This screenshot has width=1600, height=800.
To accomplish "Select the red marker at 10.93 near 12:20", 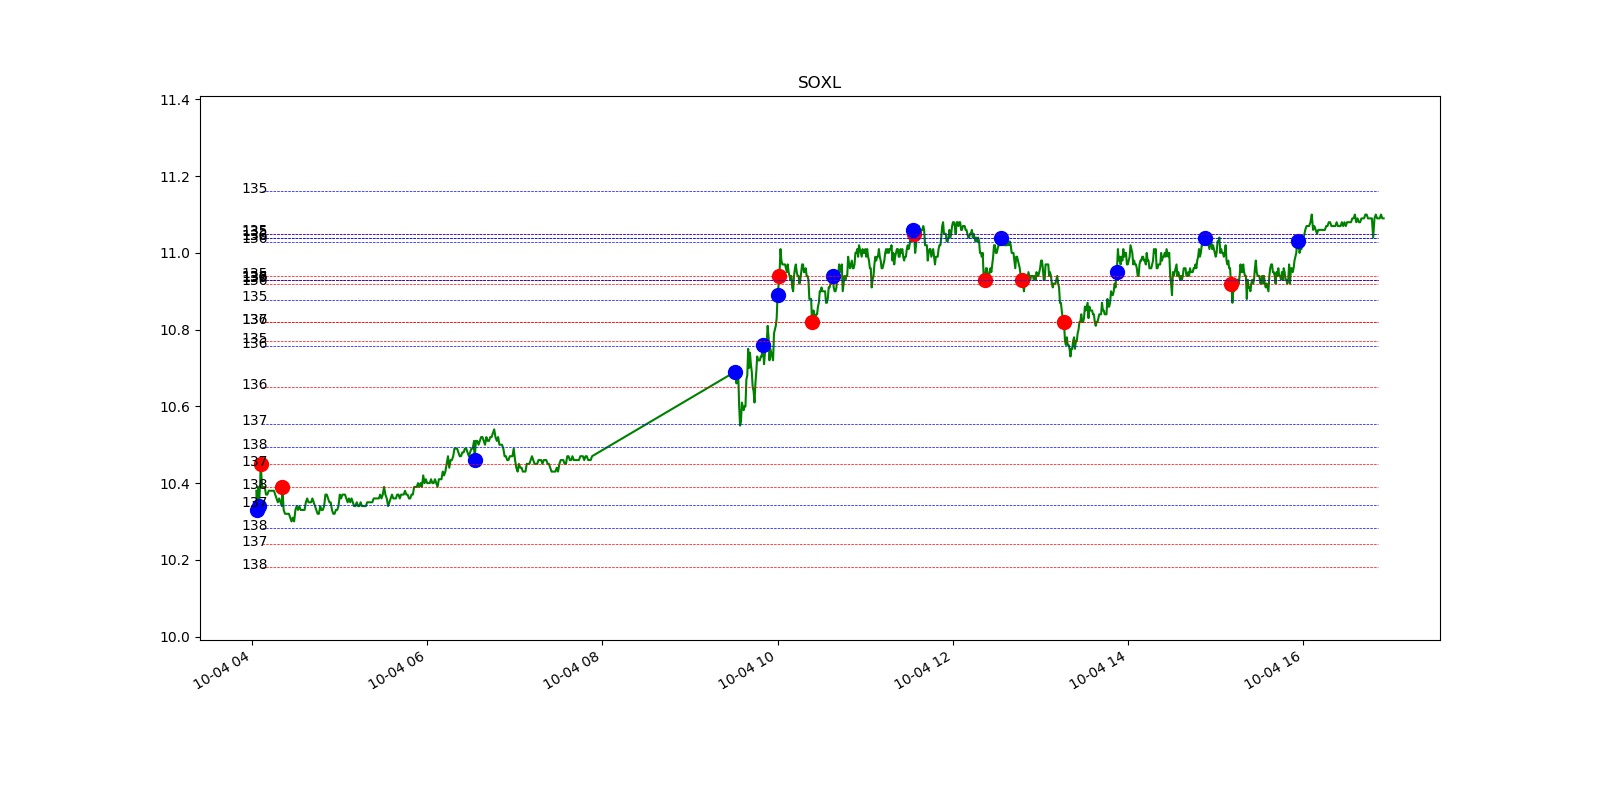I will [985, 280].
